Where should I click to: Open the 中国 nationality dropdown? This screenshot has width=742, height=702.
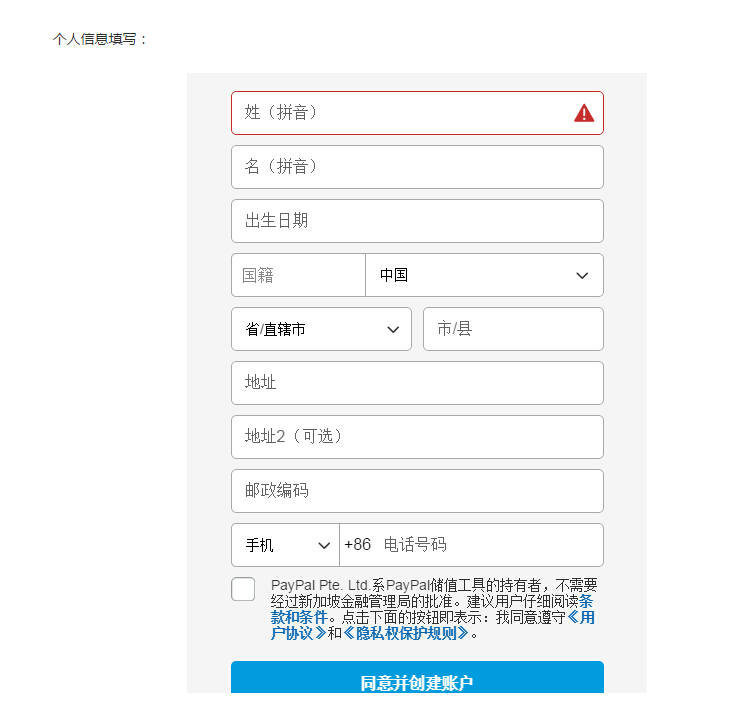pos(485,275)
